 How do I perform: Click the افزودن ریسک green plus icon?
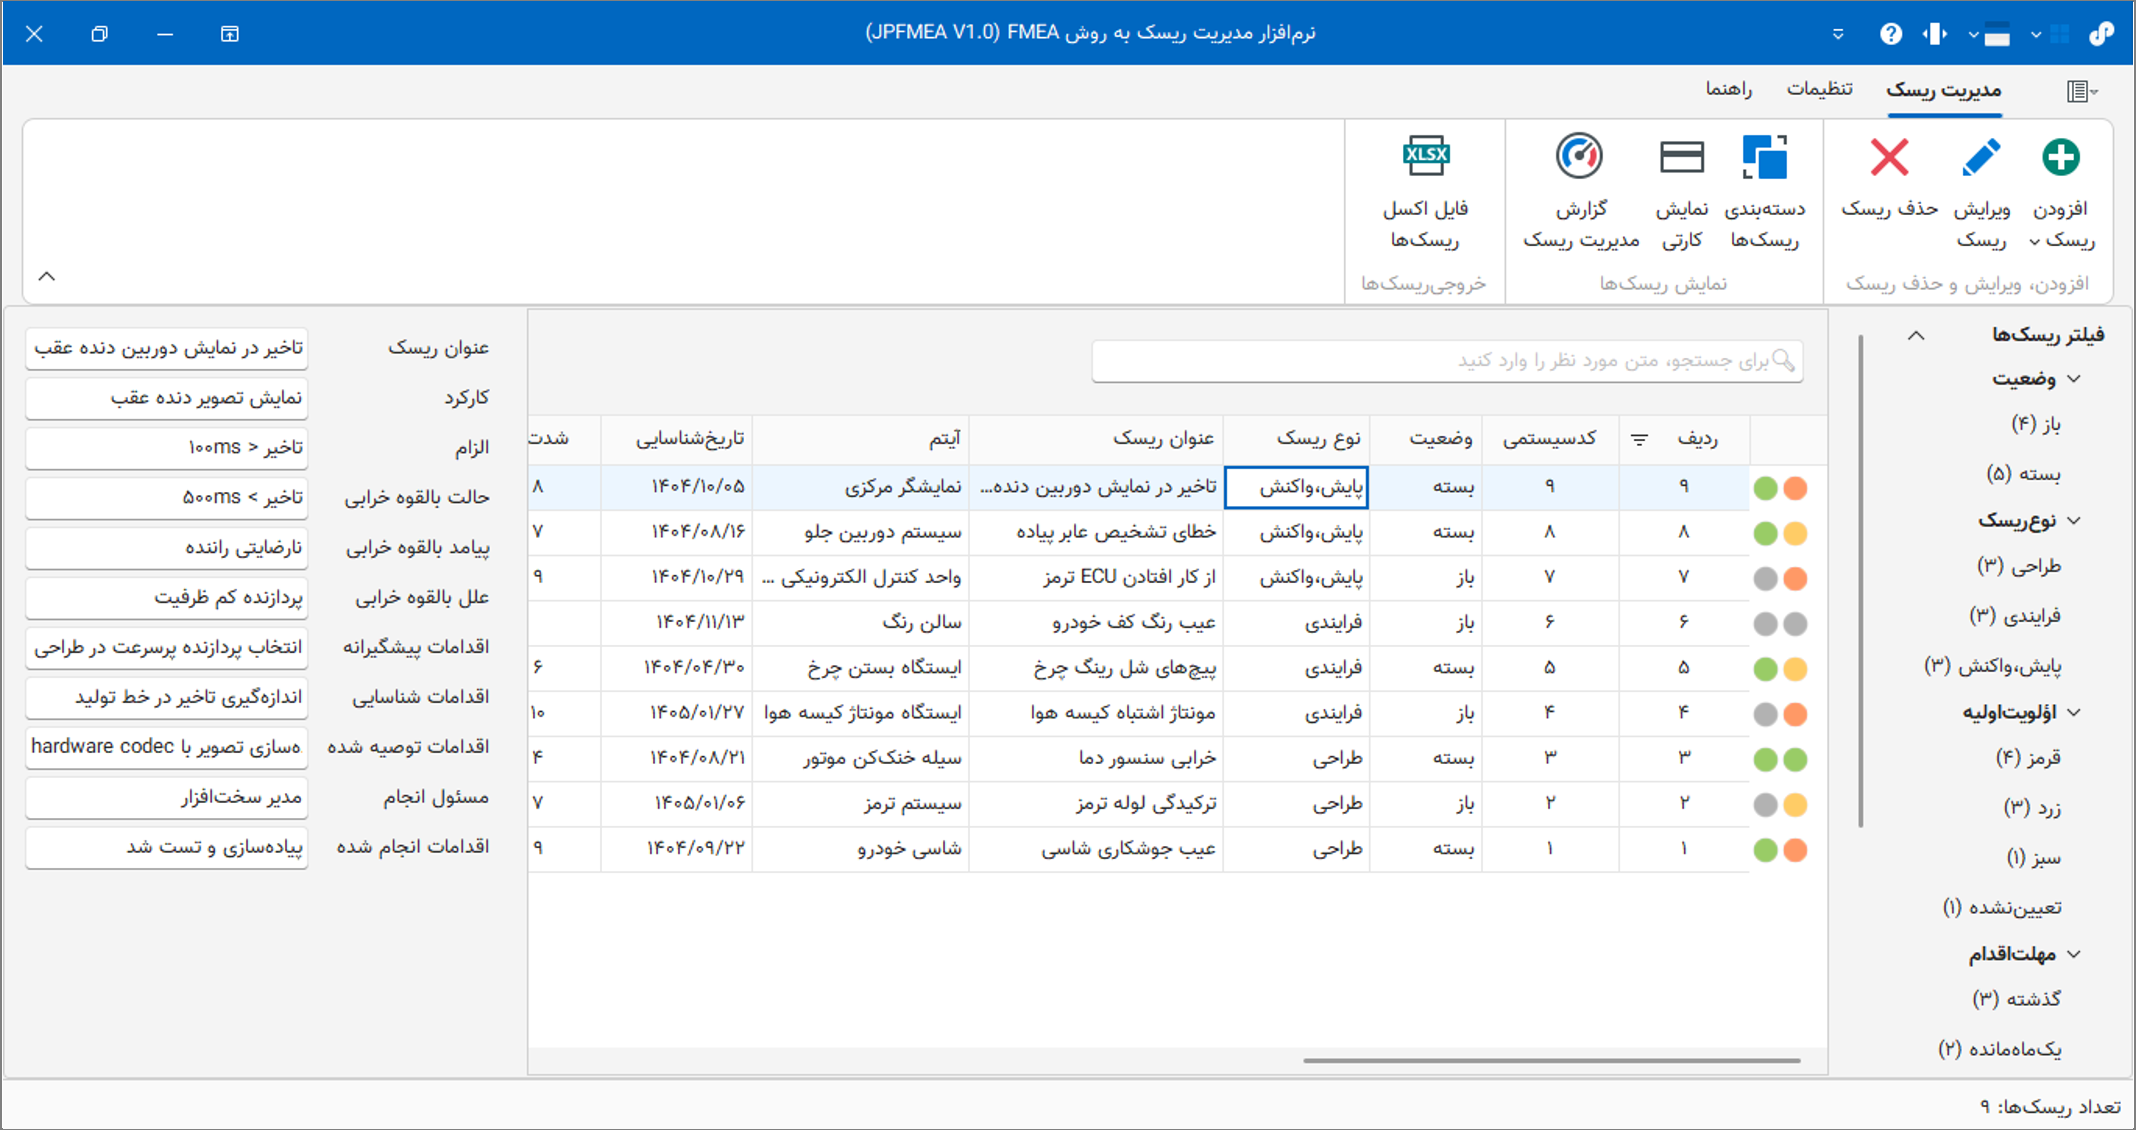[2061, 157]
